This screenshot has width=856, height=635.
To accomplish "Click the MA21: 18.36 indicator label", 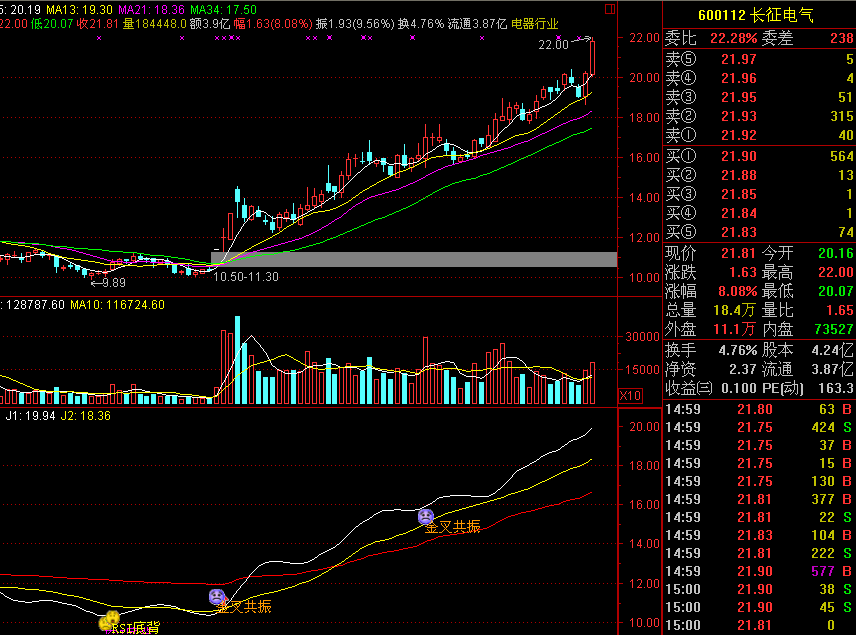I will click(151, 10).
